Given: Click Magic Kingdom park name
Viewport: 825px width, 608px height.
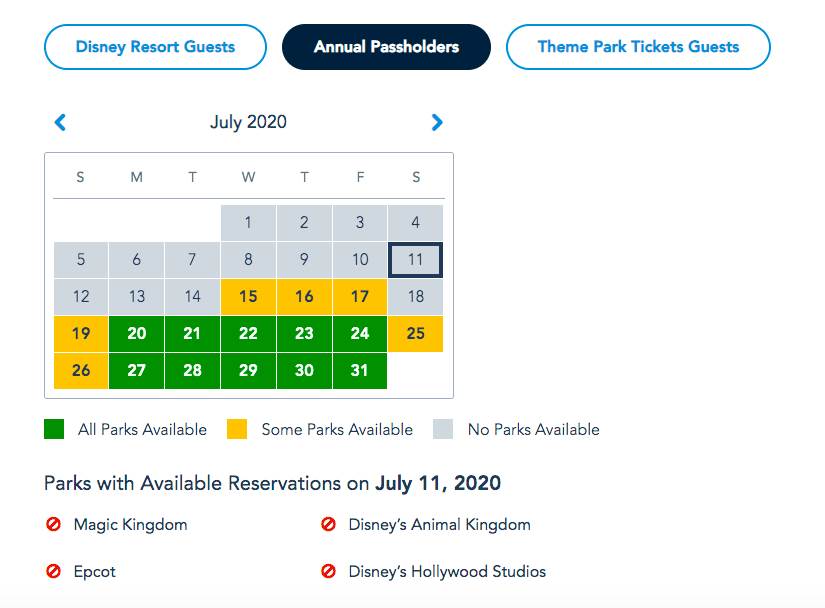Looking at the screenshot, I should pyautogui.click(x=130, y=524).
